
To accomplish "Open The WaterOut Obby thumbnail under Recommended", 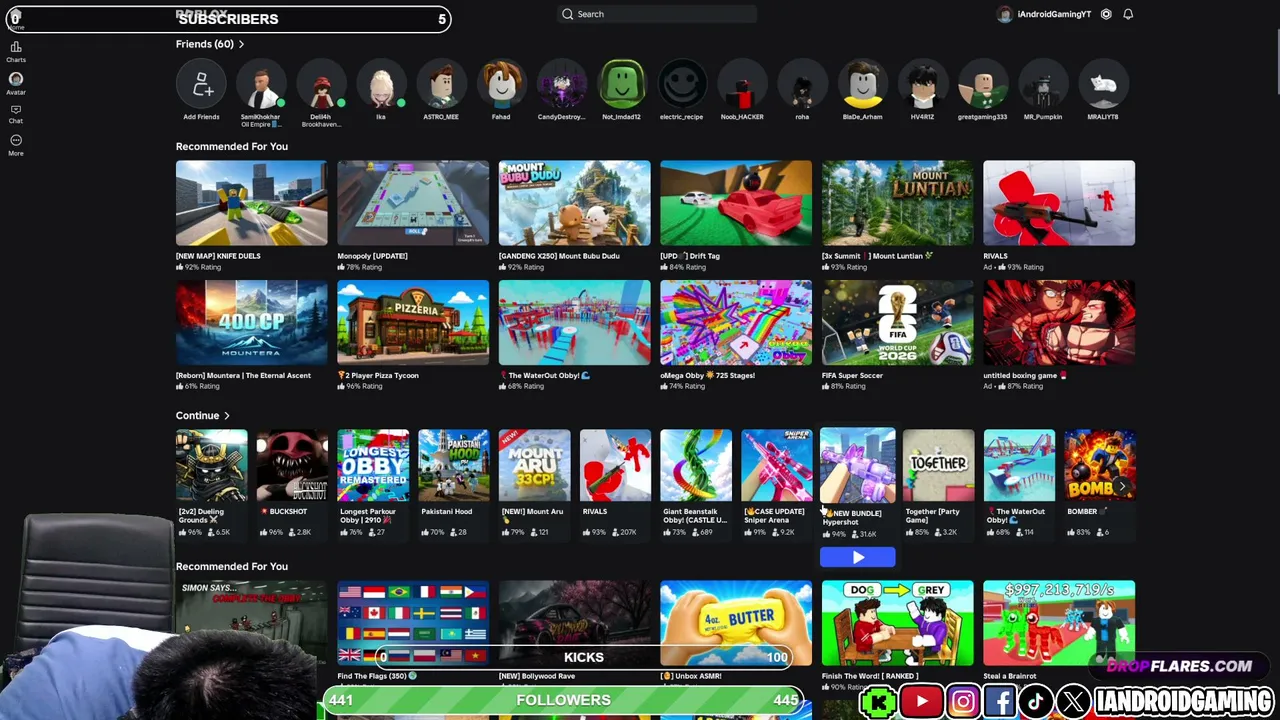I will click(574, 323).
